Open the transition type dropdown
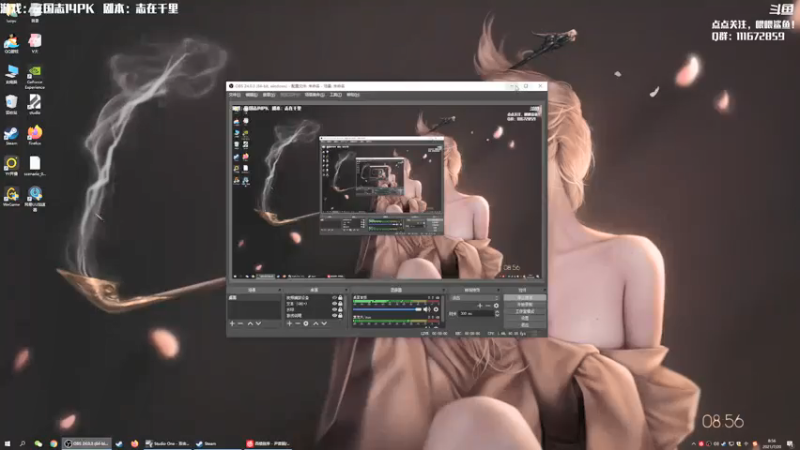The height and width of the screenshot is (450, 800). point(474,298)
